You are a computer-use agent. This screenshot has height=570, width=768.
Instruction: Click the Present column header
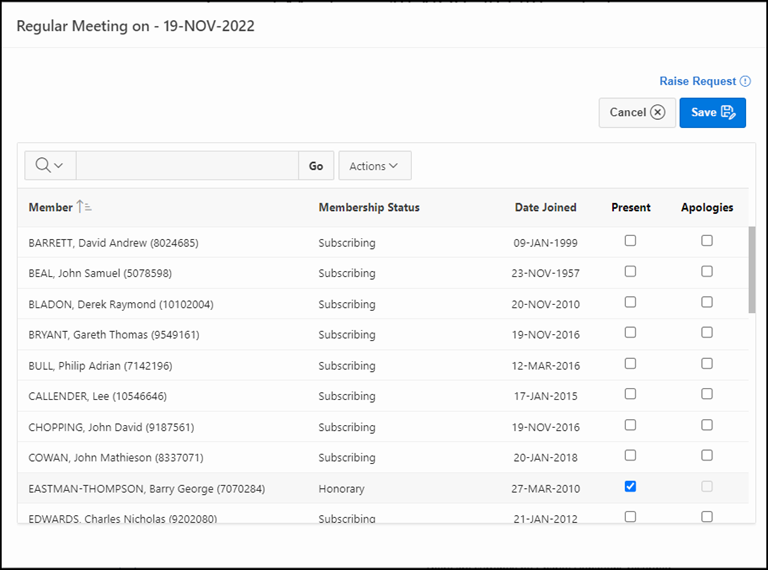tap(630, 208)
